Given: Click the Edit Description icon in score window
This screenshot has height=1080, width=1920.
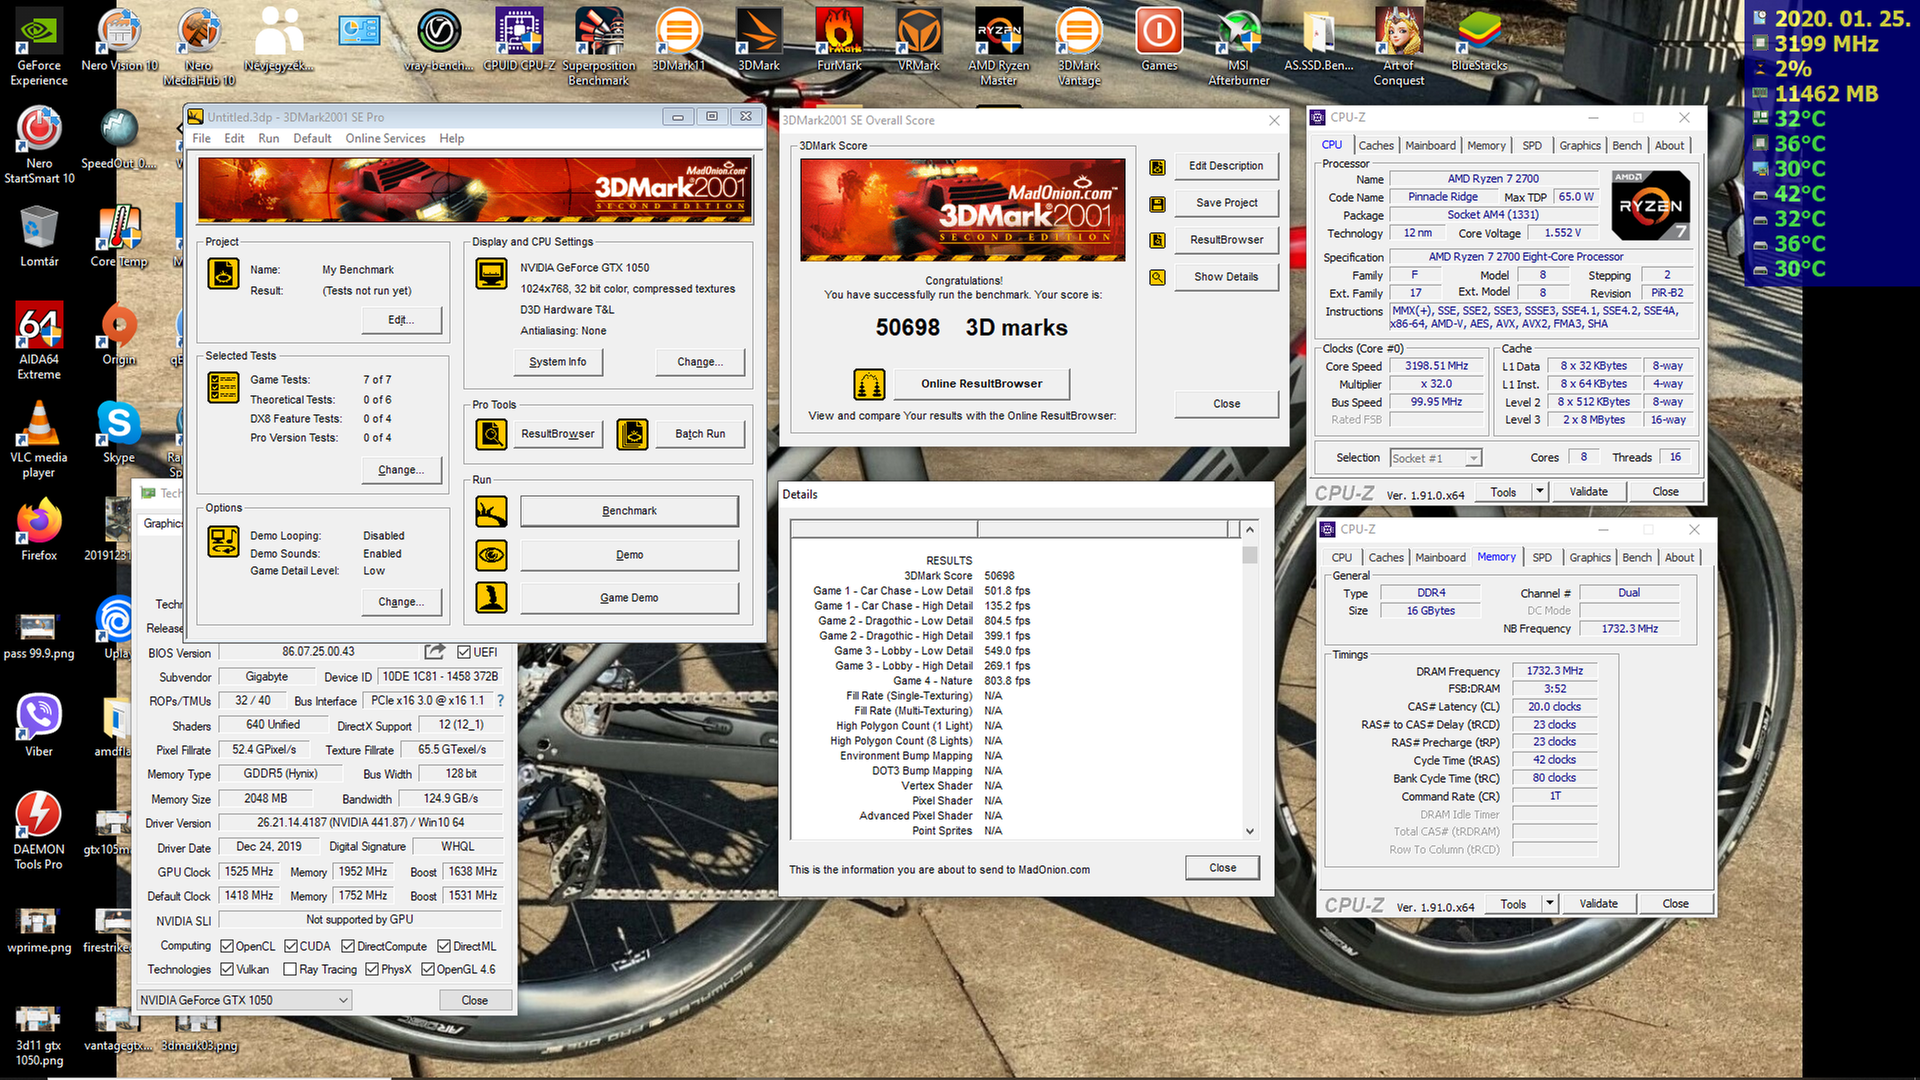Looking at the screenshot, I should tap(1157, 167).
